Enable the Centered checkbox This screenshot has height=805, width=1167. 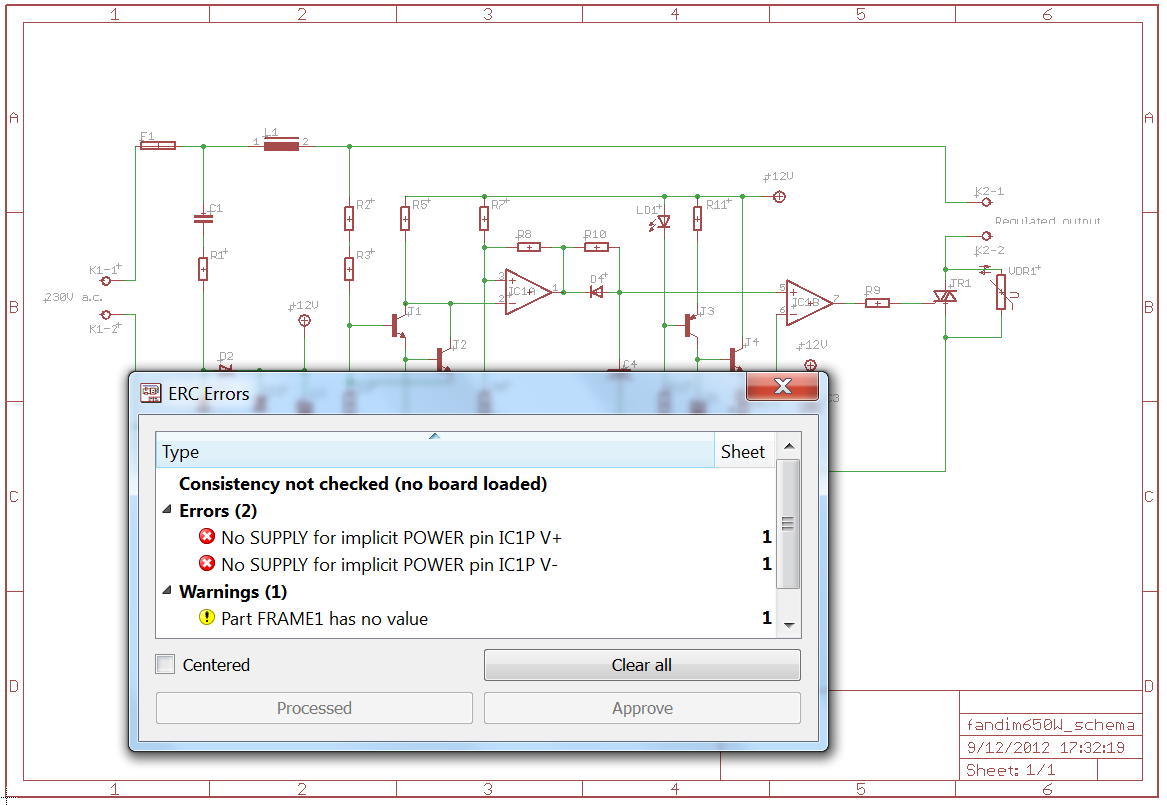[x=166, y=665]
